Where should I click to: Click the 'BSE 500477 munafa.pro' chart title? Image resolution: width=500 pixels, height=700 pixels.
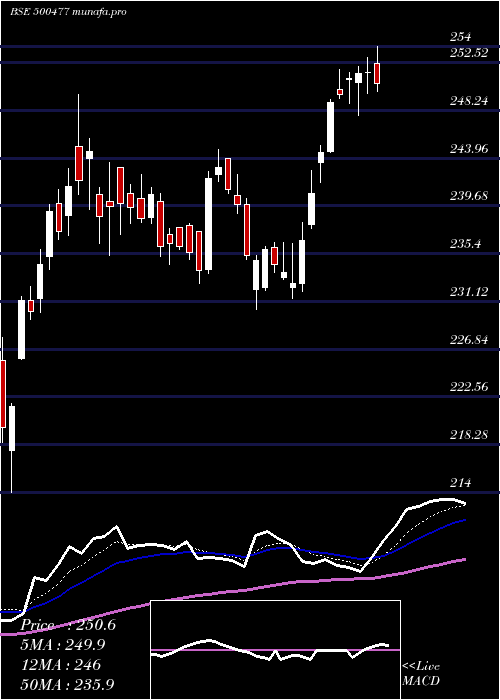[68, 12]
